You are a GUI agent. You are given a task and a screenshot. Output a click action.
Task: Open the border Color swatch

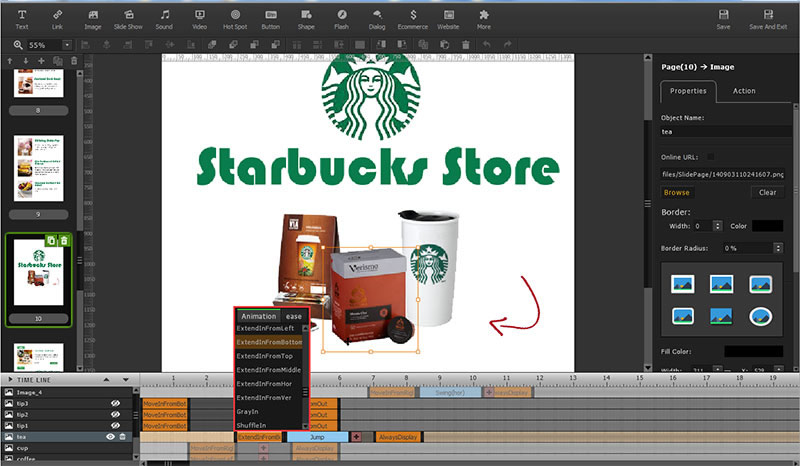[x=767, y=226]
